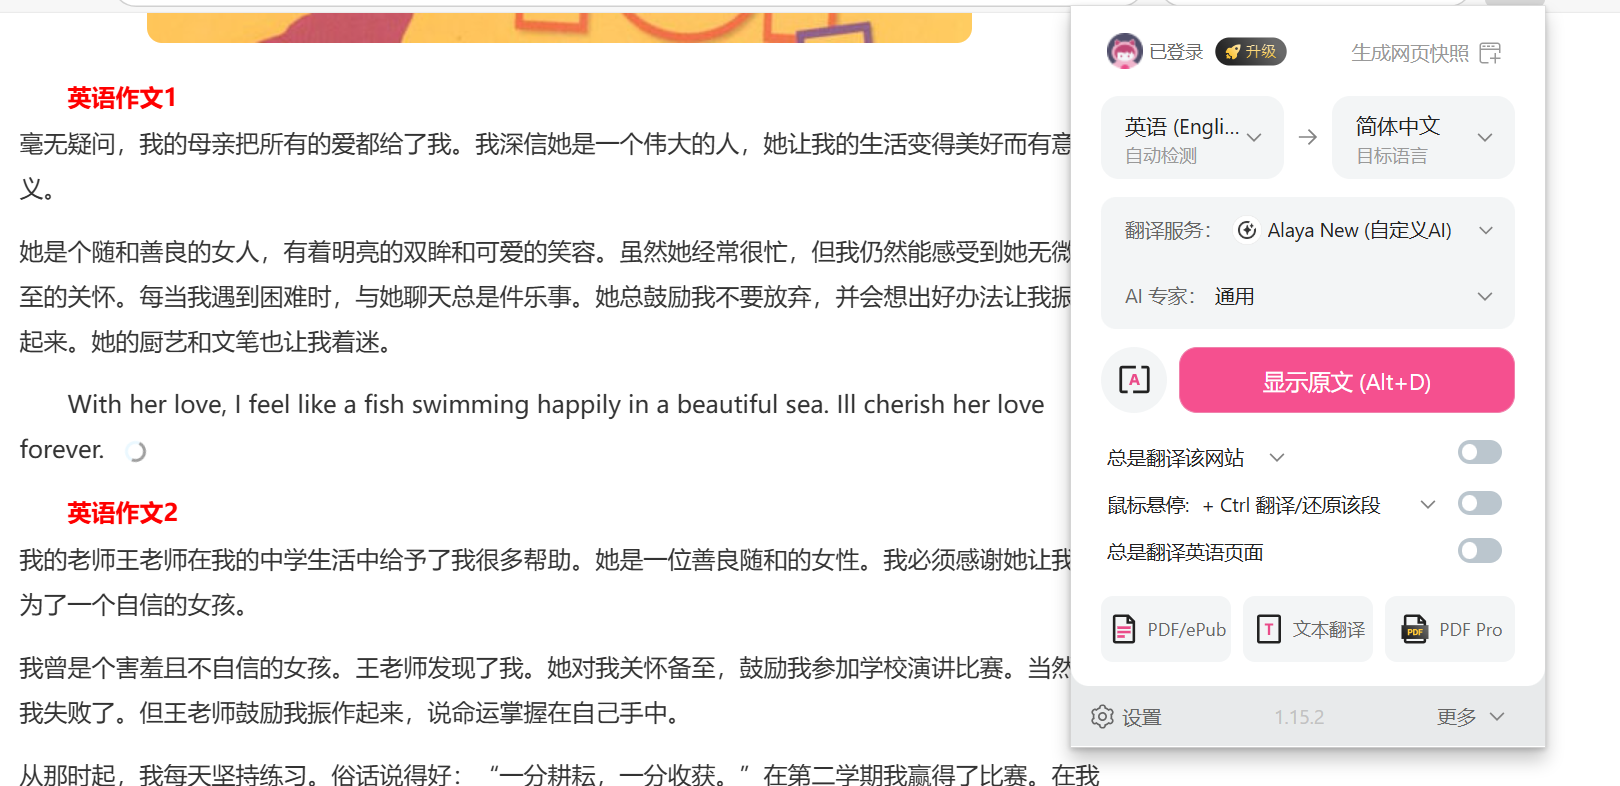Click the 显示原文 (Alt+D) button

point(1347,381)
